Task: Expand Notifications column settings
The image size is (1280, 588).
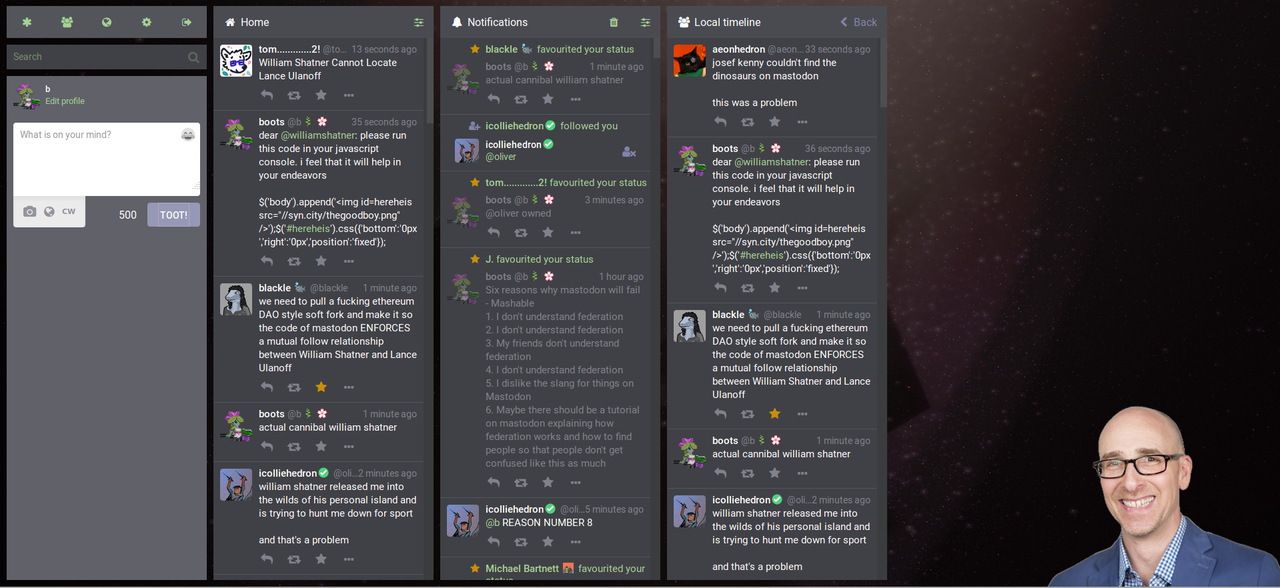Action: (x=646, y=22)
